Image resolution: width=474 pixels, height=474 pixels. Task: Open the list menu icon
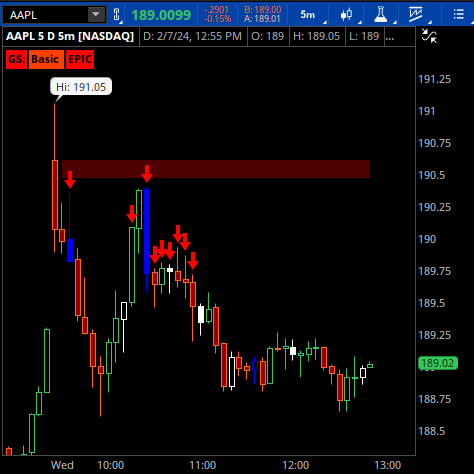[459, 14]
